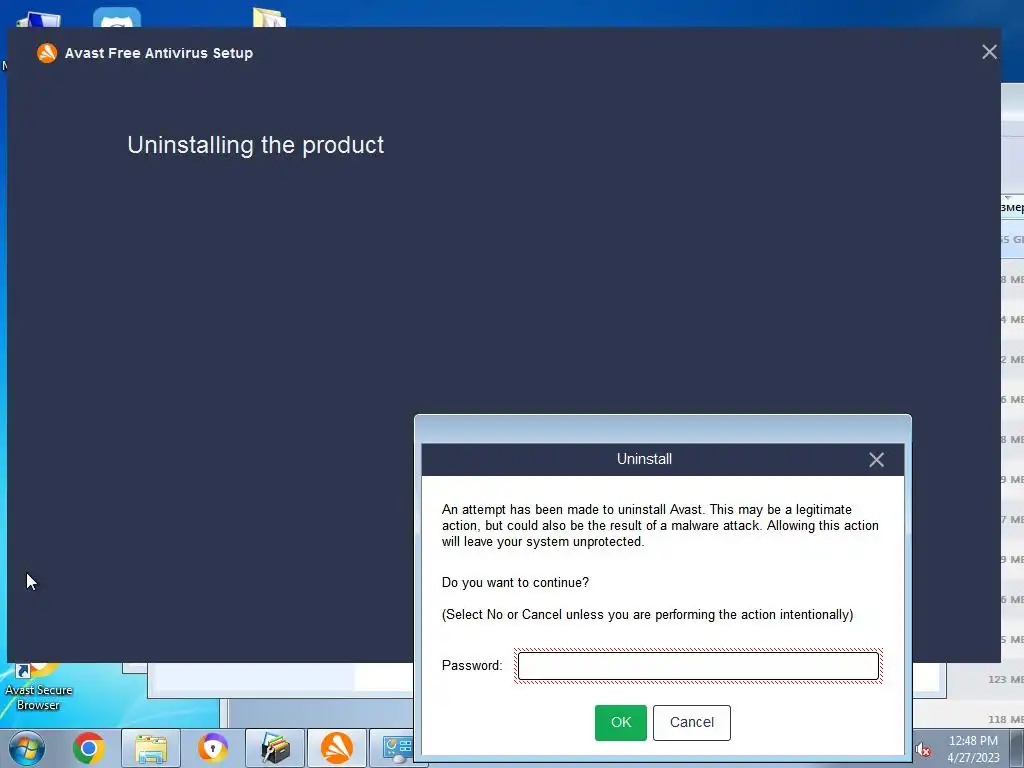Click the 'Avast Free Antivirus Setup' title text

159,53
